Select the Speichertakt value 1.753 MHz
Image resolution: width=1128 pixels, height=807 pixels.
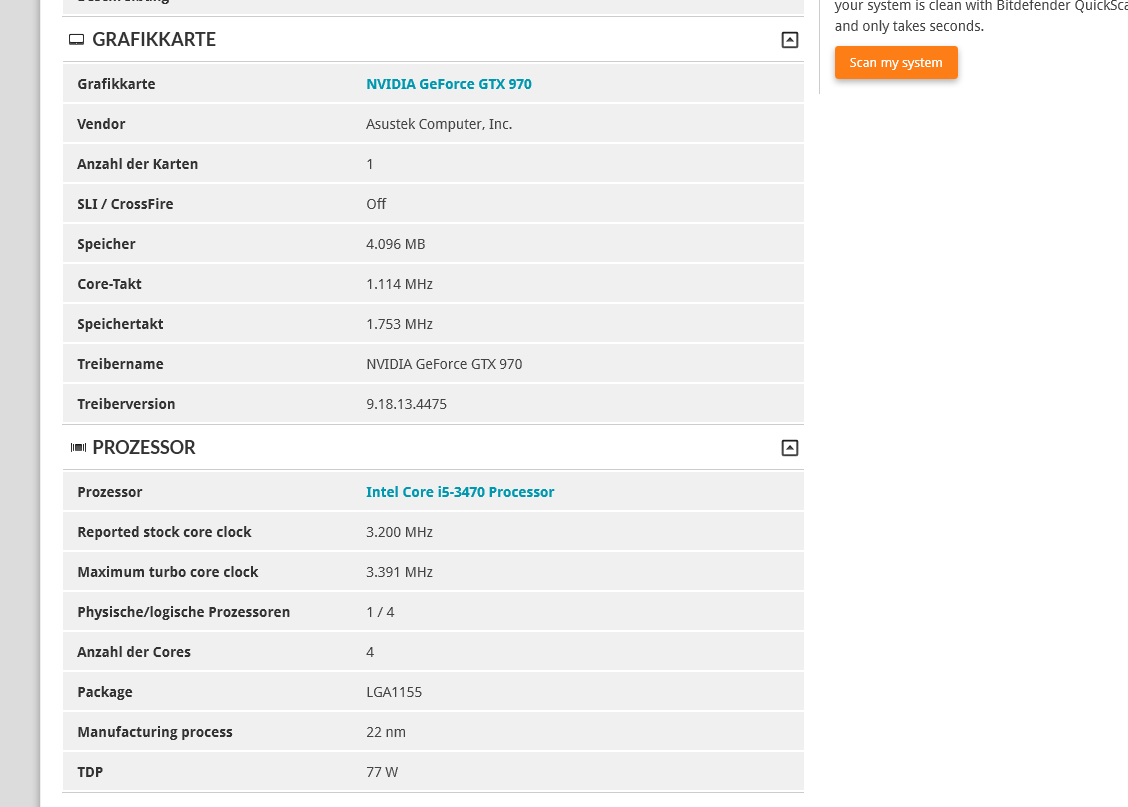399,324
